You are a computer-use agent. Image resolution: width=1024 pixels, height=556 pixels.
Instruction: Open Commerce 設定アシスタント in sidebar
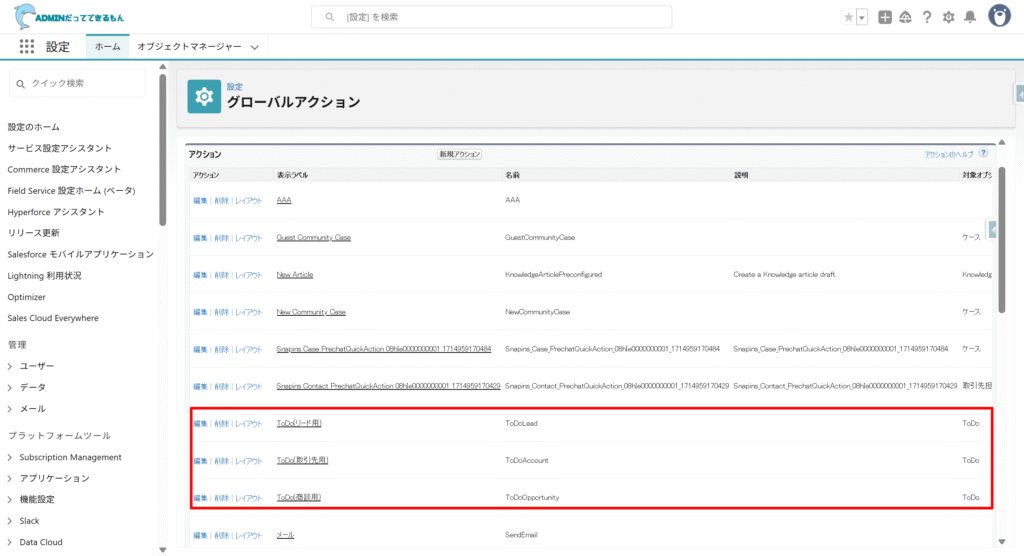[x=64, y=169]
